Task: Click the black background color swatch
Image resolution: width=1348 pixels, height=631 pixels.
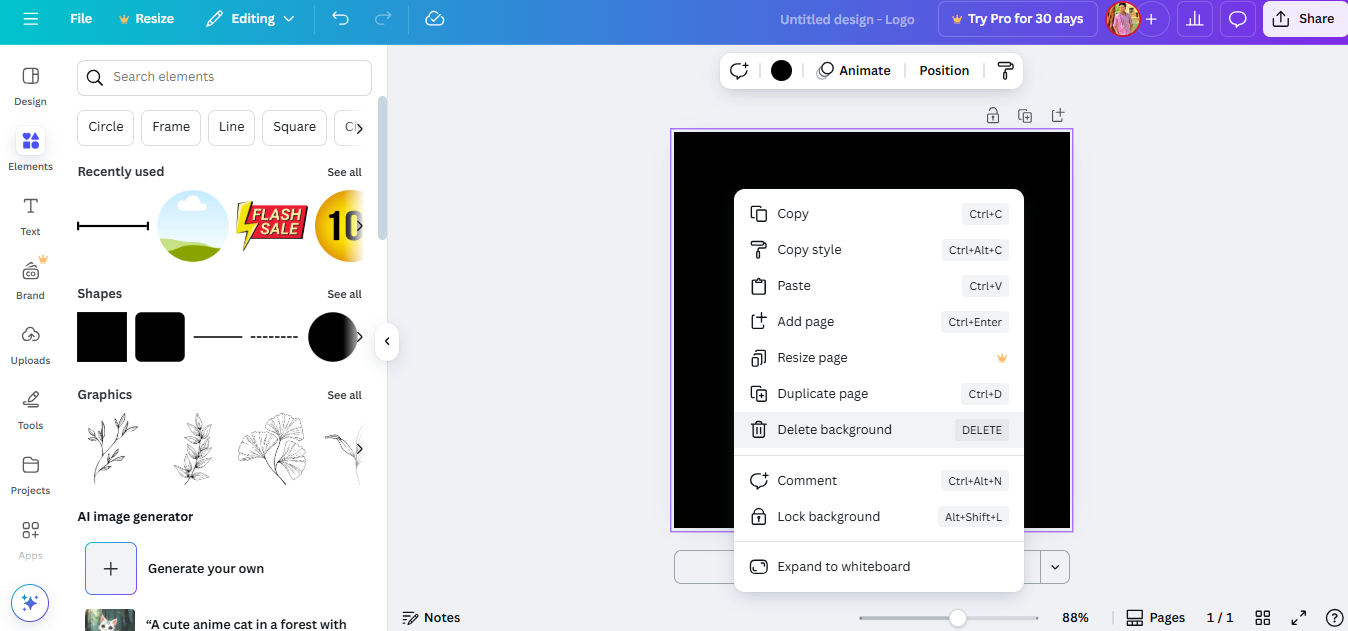Action: click(x=781, y=70)
